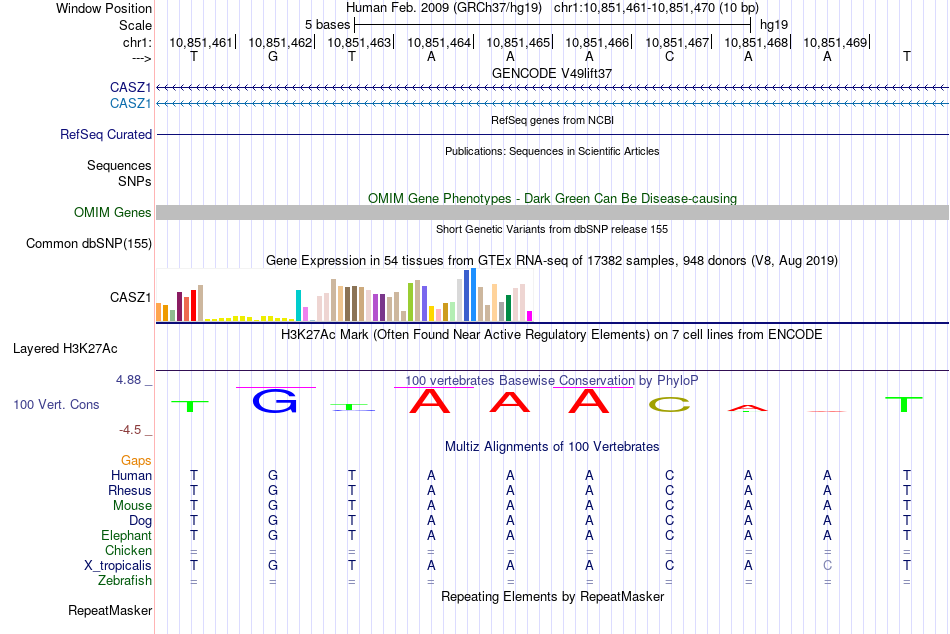Screen dimensions: 950x634
Task: Click 'Short Genetic Variants from dbSNP release 155'
Action: (x=552, y=229)
